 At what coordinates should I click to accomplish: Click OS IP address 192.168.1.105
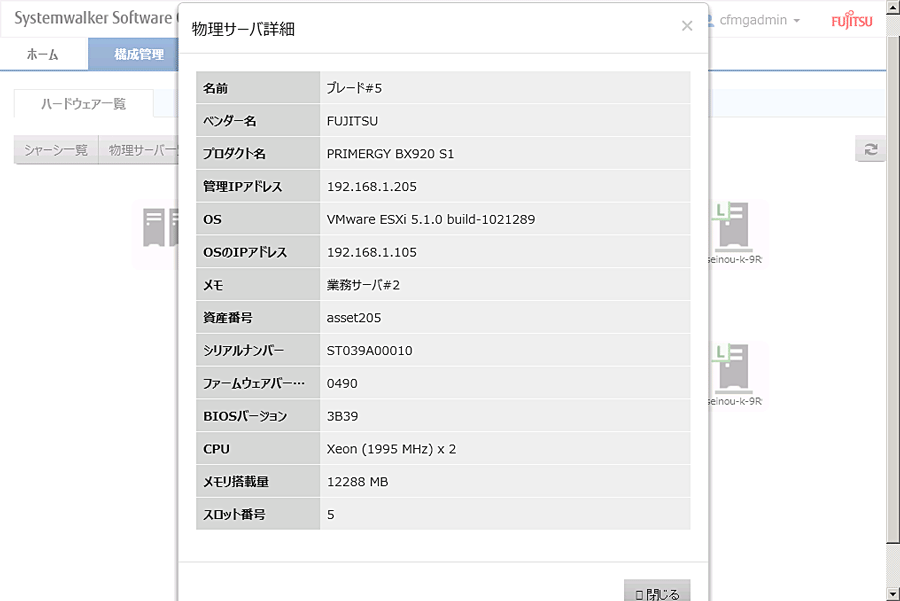pos(372,252)
